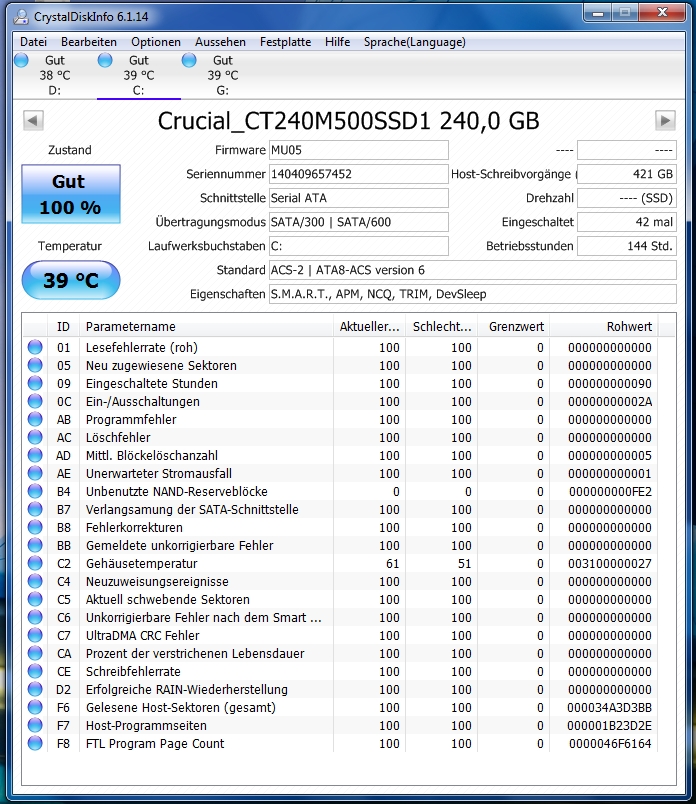Click status icon for Unerwarteter Stromausfall
Image resolution: width=696 pixels, height=804 pixels.
tap(35, 473)
